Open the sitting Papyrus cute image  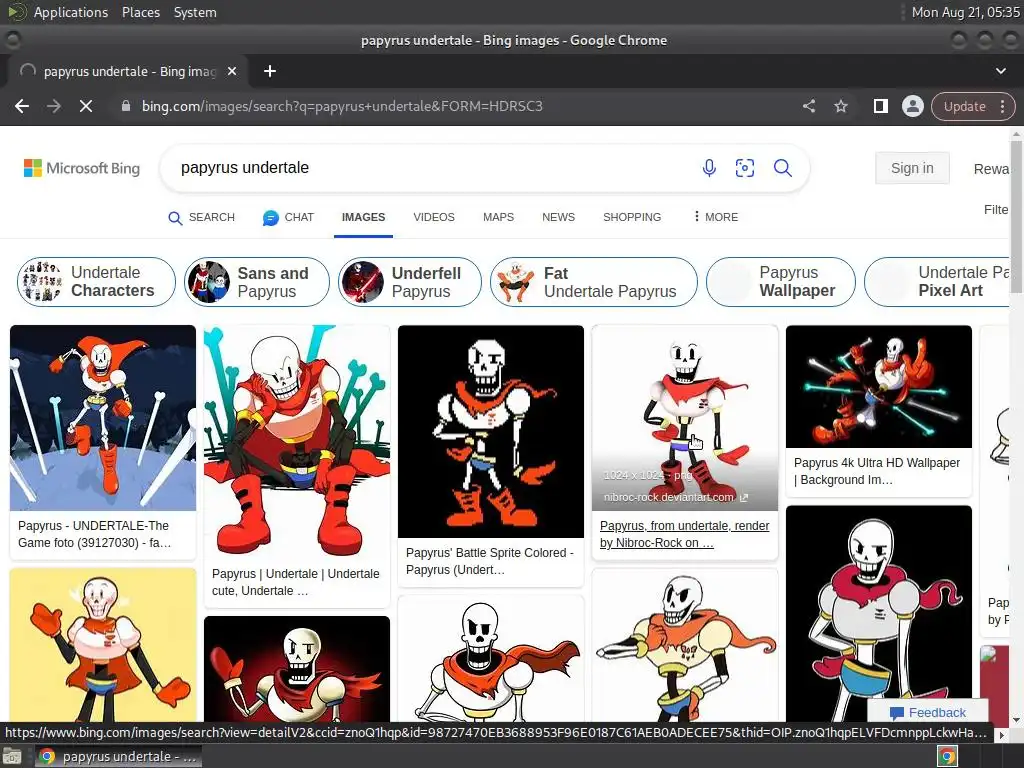pos(296,441)
